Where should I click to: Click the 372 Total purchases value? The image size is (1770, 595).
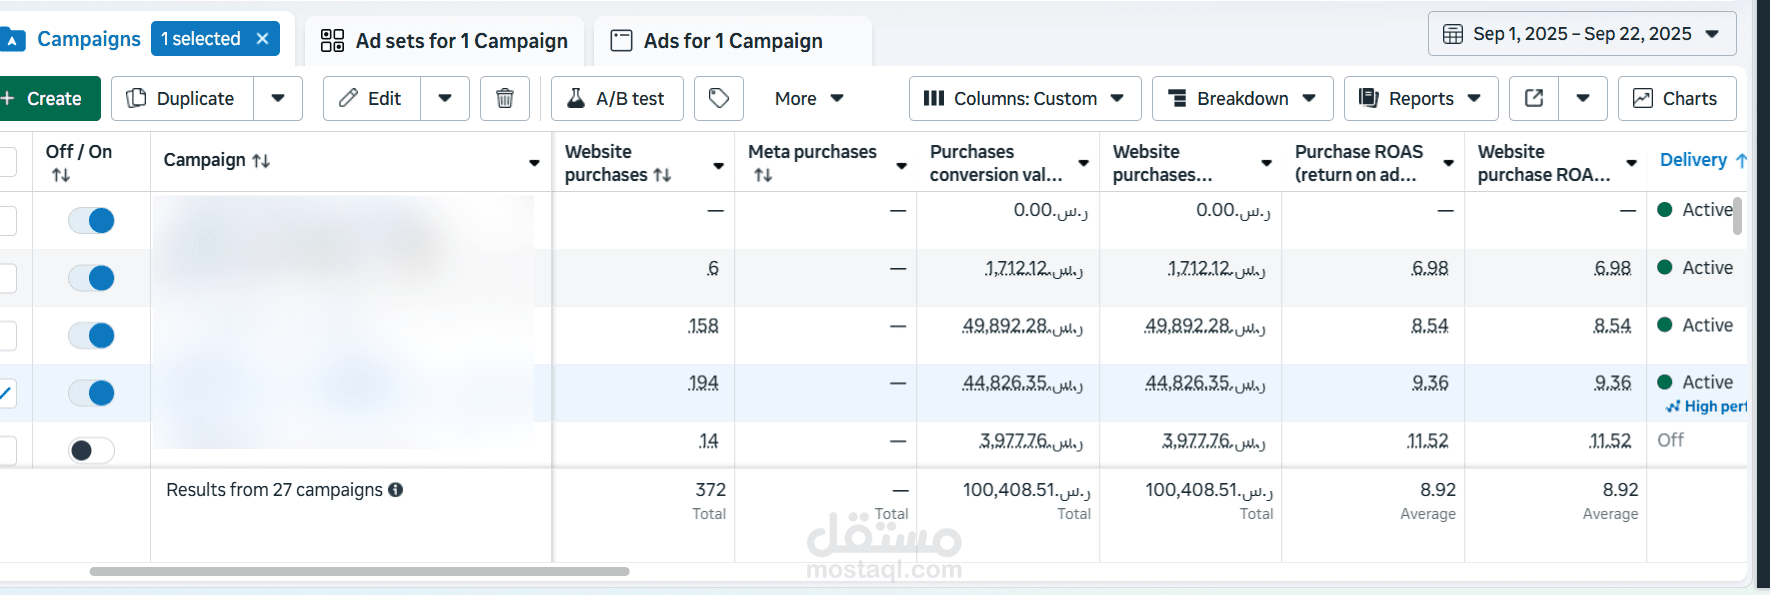tap(710, 490)
